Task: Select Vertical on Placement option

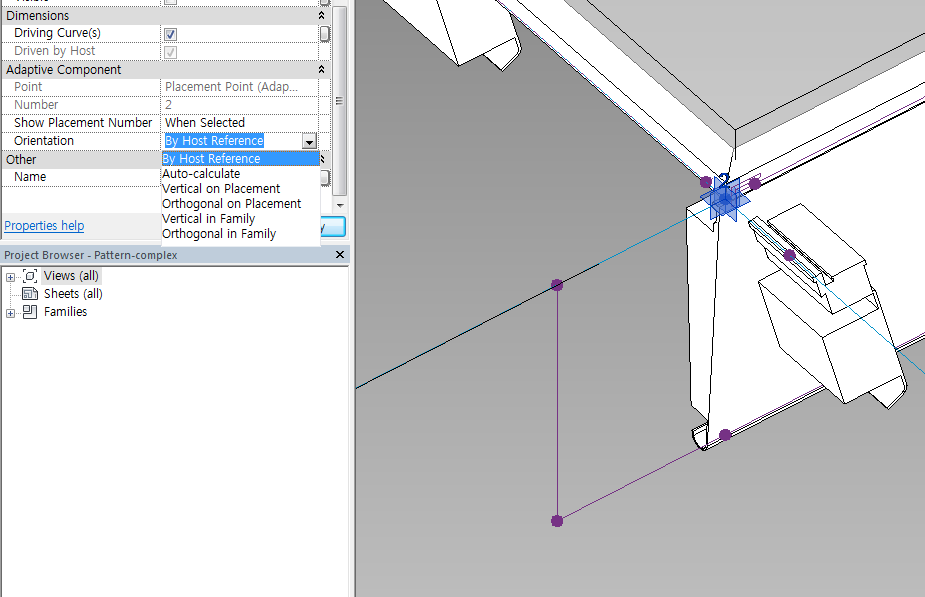Action: 221,189
